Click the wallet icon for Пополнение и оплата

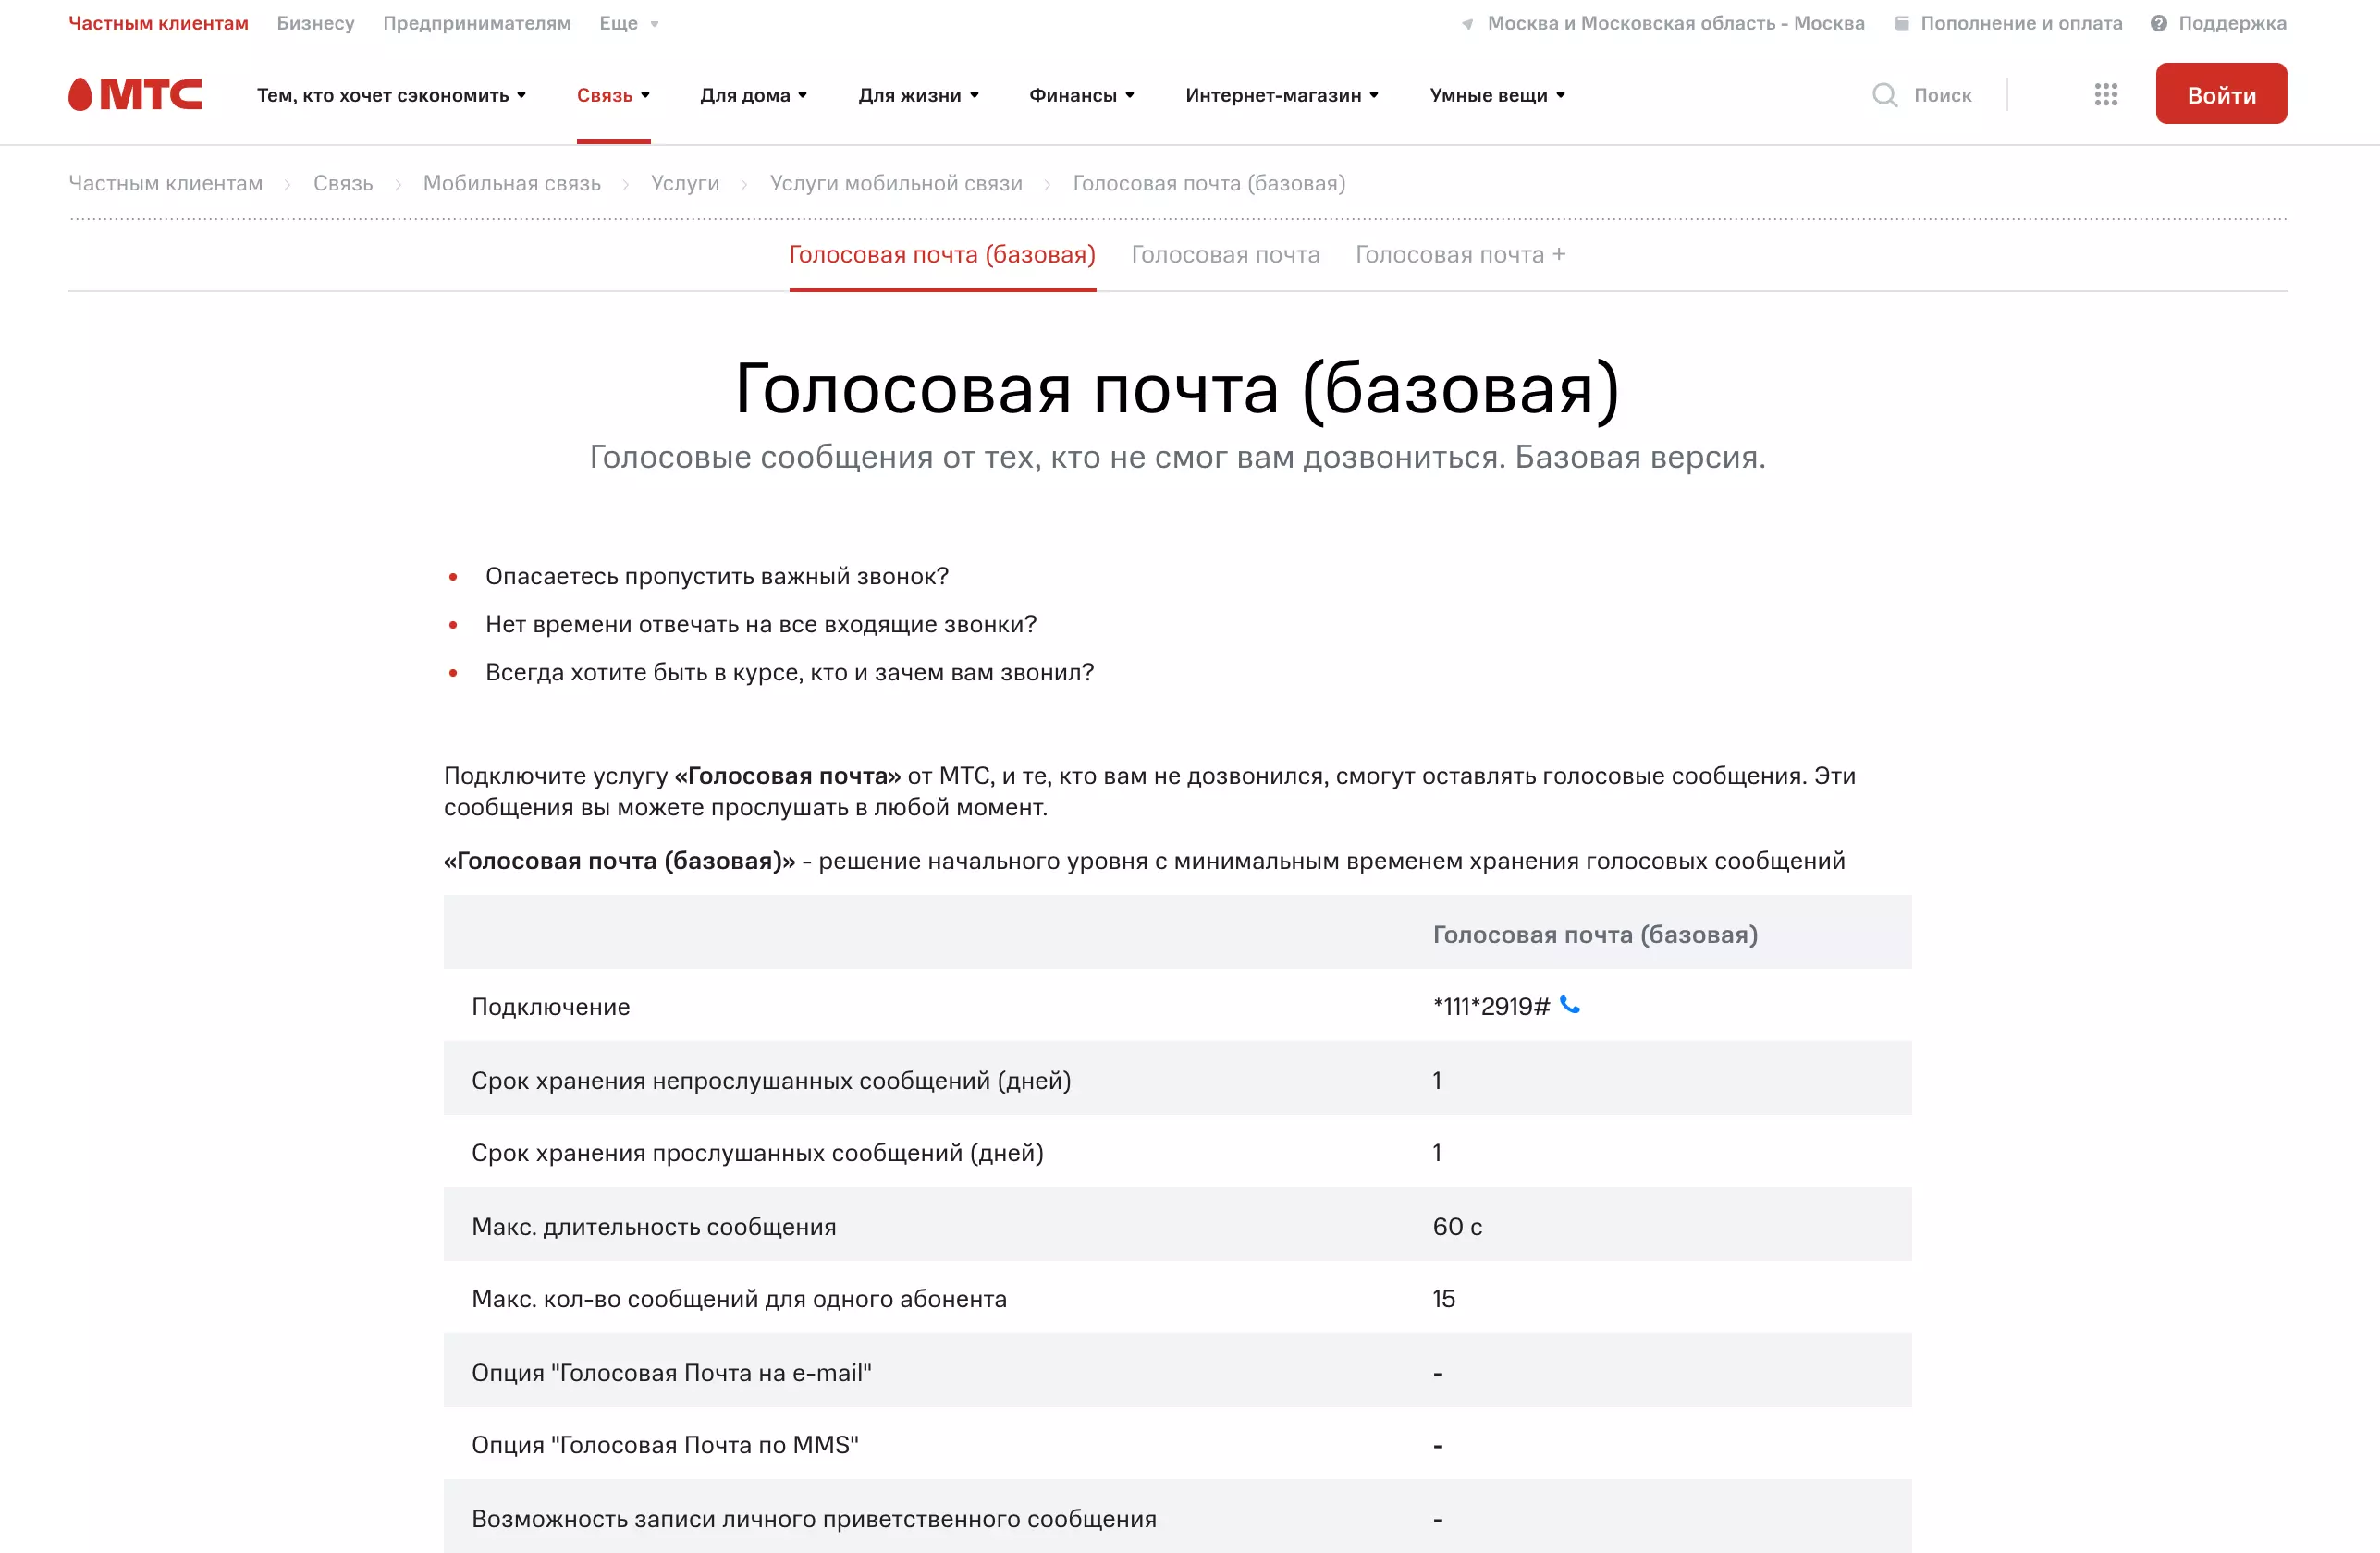point(1902,23)
